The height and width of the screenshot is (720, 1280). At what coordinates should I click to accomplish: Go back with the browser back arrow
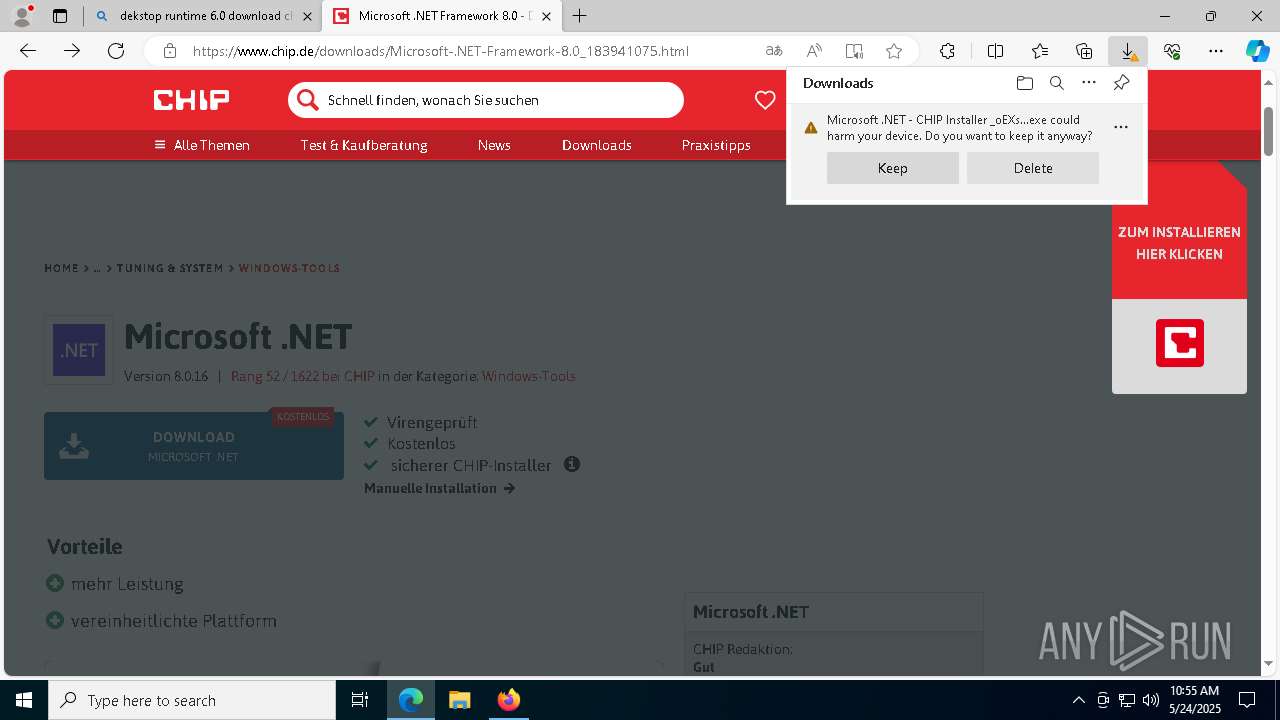tap(28, 51)
